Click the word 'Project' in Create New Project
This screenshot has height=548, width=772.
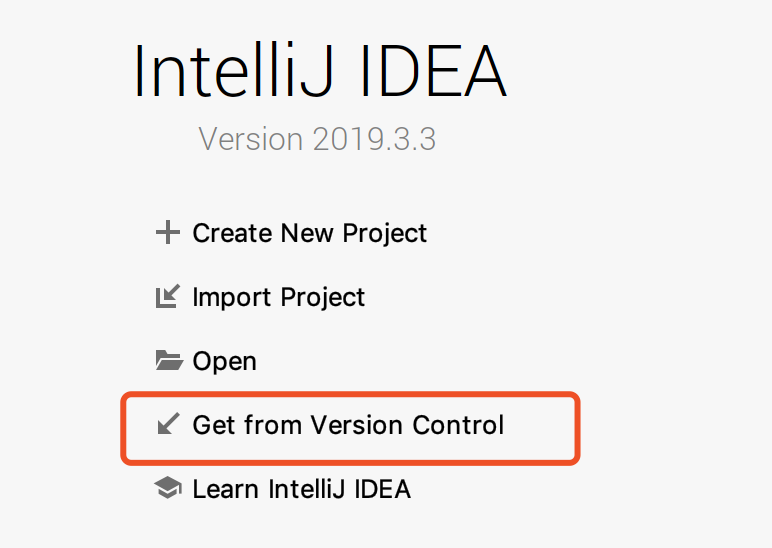tap(385, 234)
